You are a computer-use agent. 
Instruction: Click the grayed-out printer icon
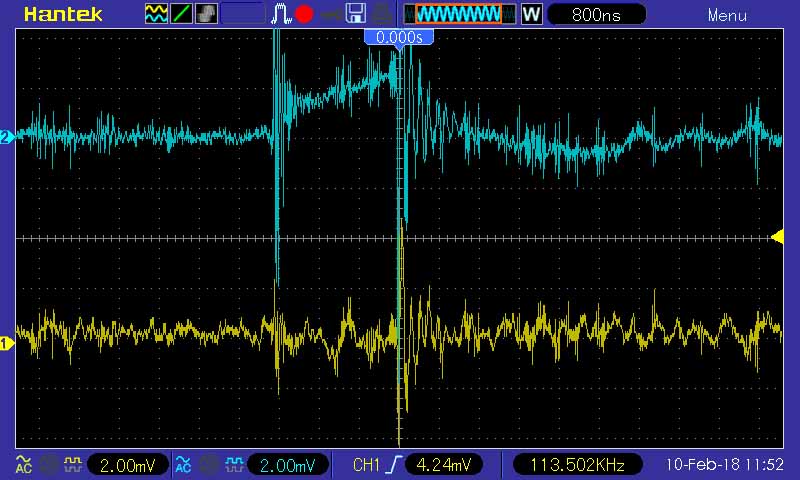pos(382,14)
